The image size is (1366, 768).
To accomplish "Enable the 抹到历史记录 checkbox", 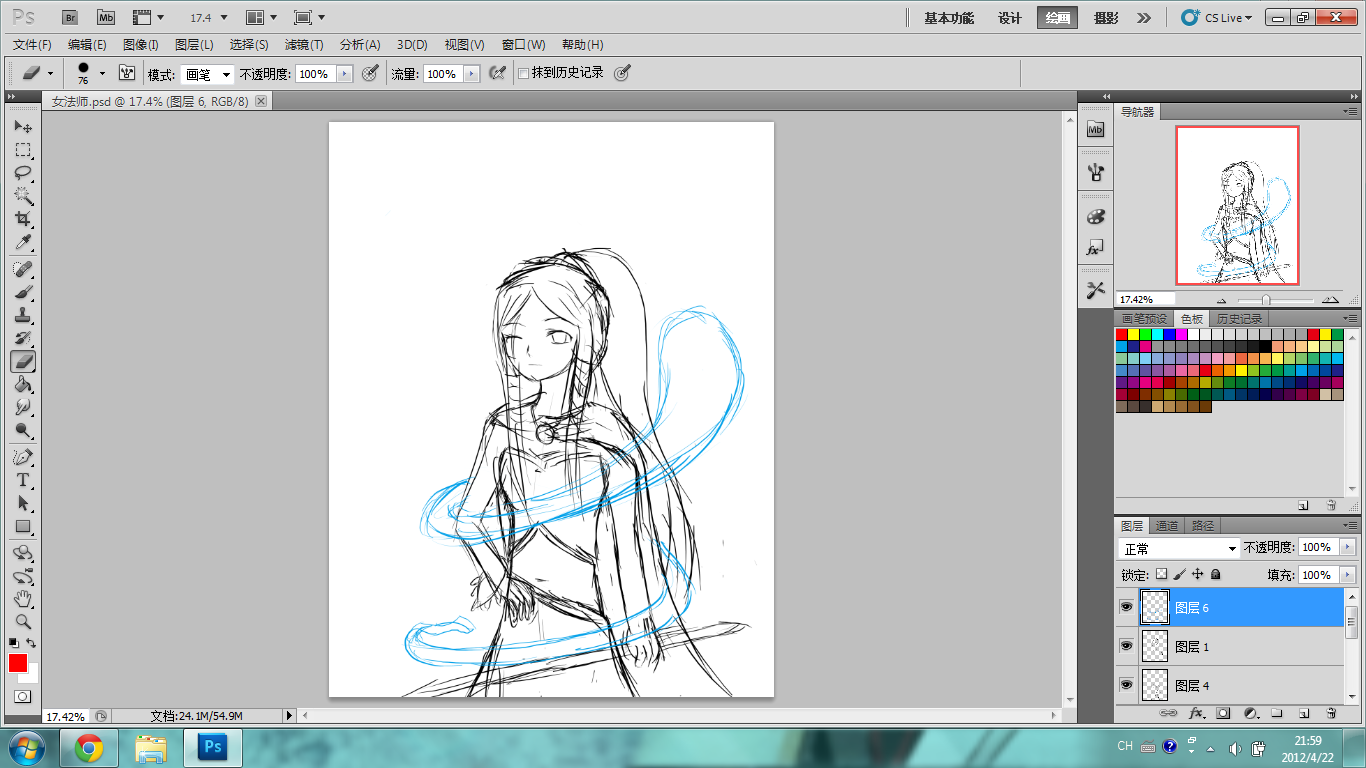I will (x=523, y=73).
